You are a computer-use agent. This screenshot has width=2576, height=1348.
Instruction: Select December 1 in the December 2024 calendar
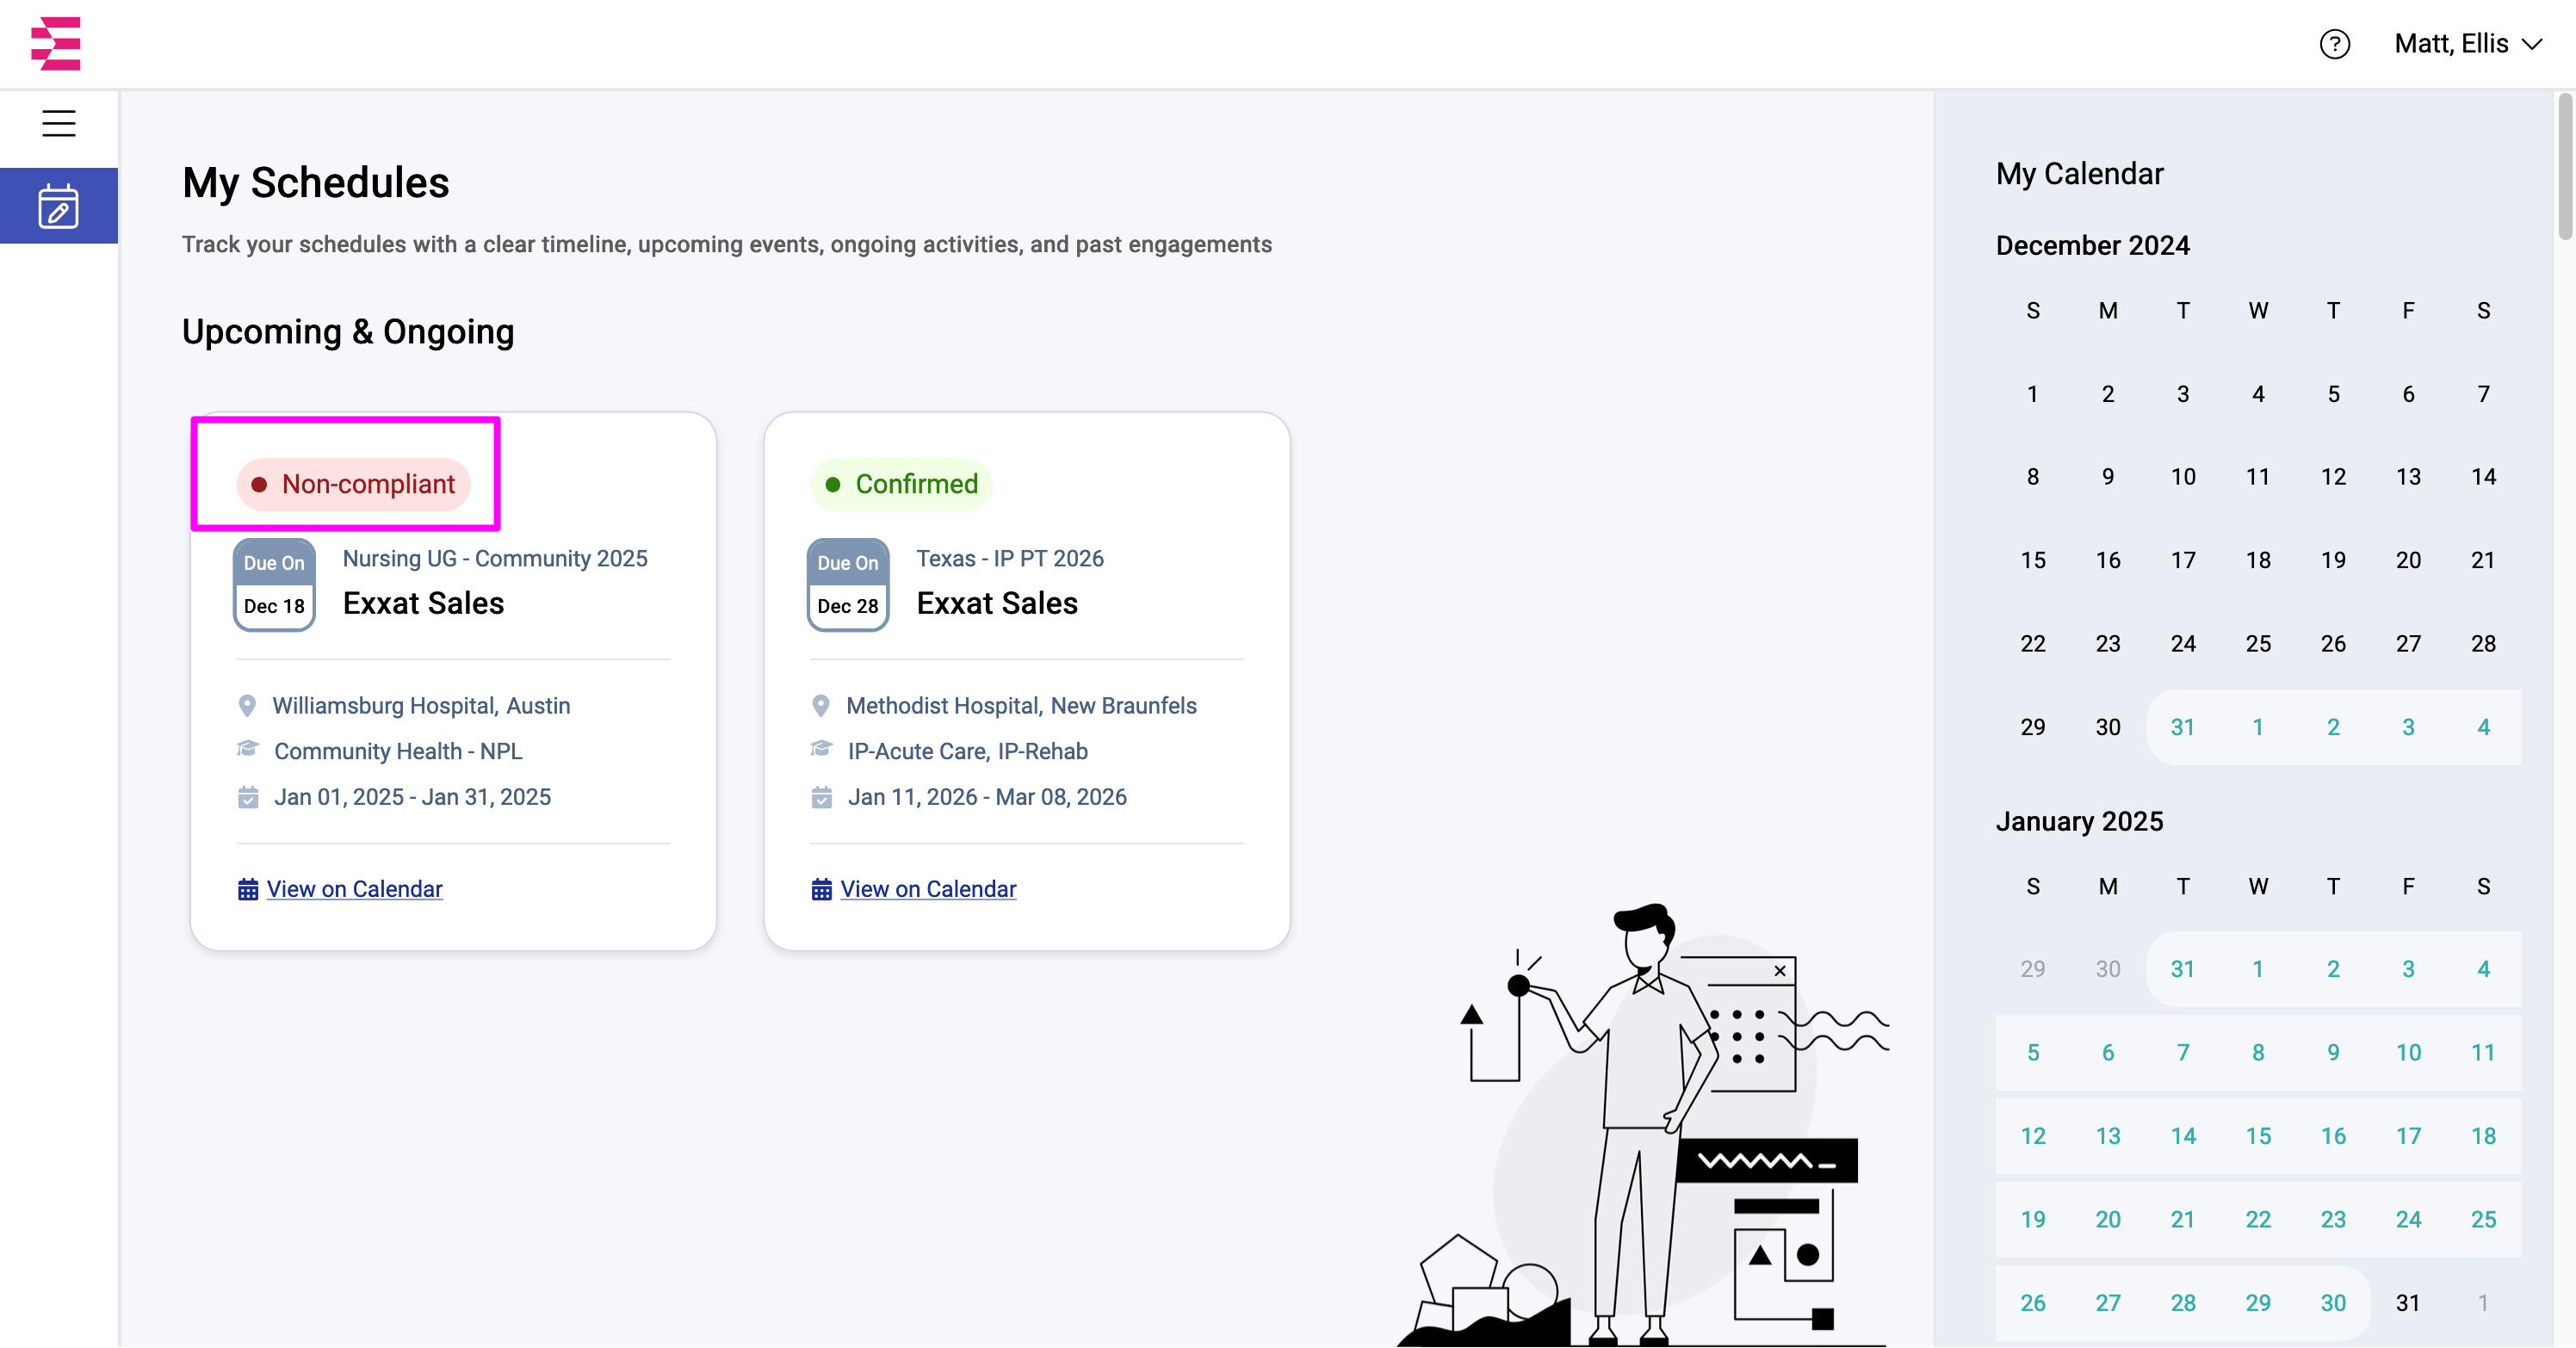tap(2033, 394)
